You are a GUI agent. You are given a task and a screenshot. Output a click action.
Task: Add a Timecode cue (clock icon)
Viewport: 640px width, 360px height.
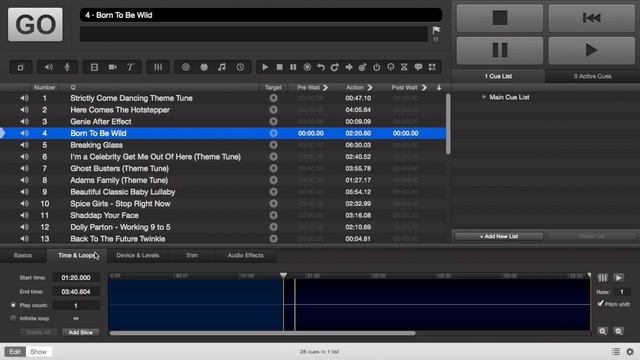[240, 67]
